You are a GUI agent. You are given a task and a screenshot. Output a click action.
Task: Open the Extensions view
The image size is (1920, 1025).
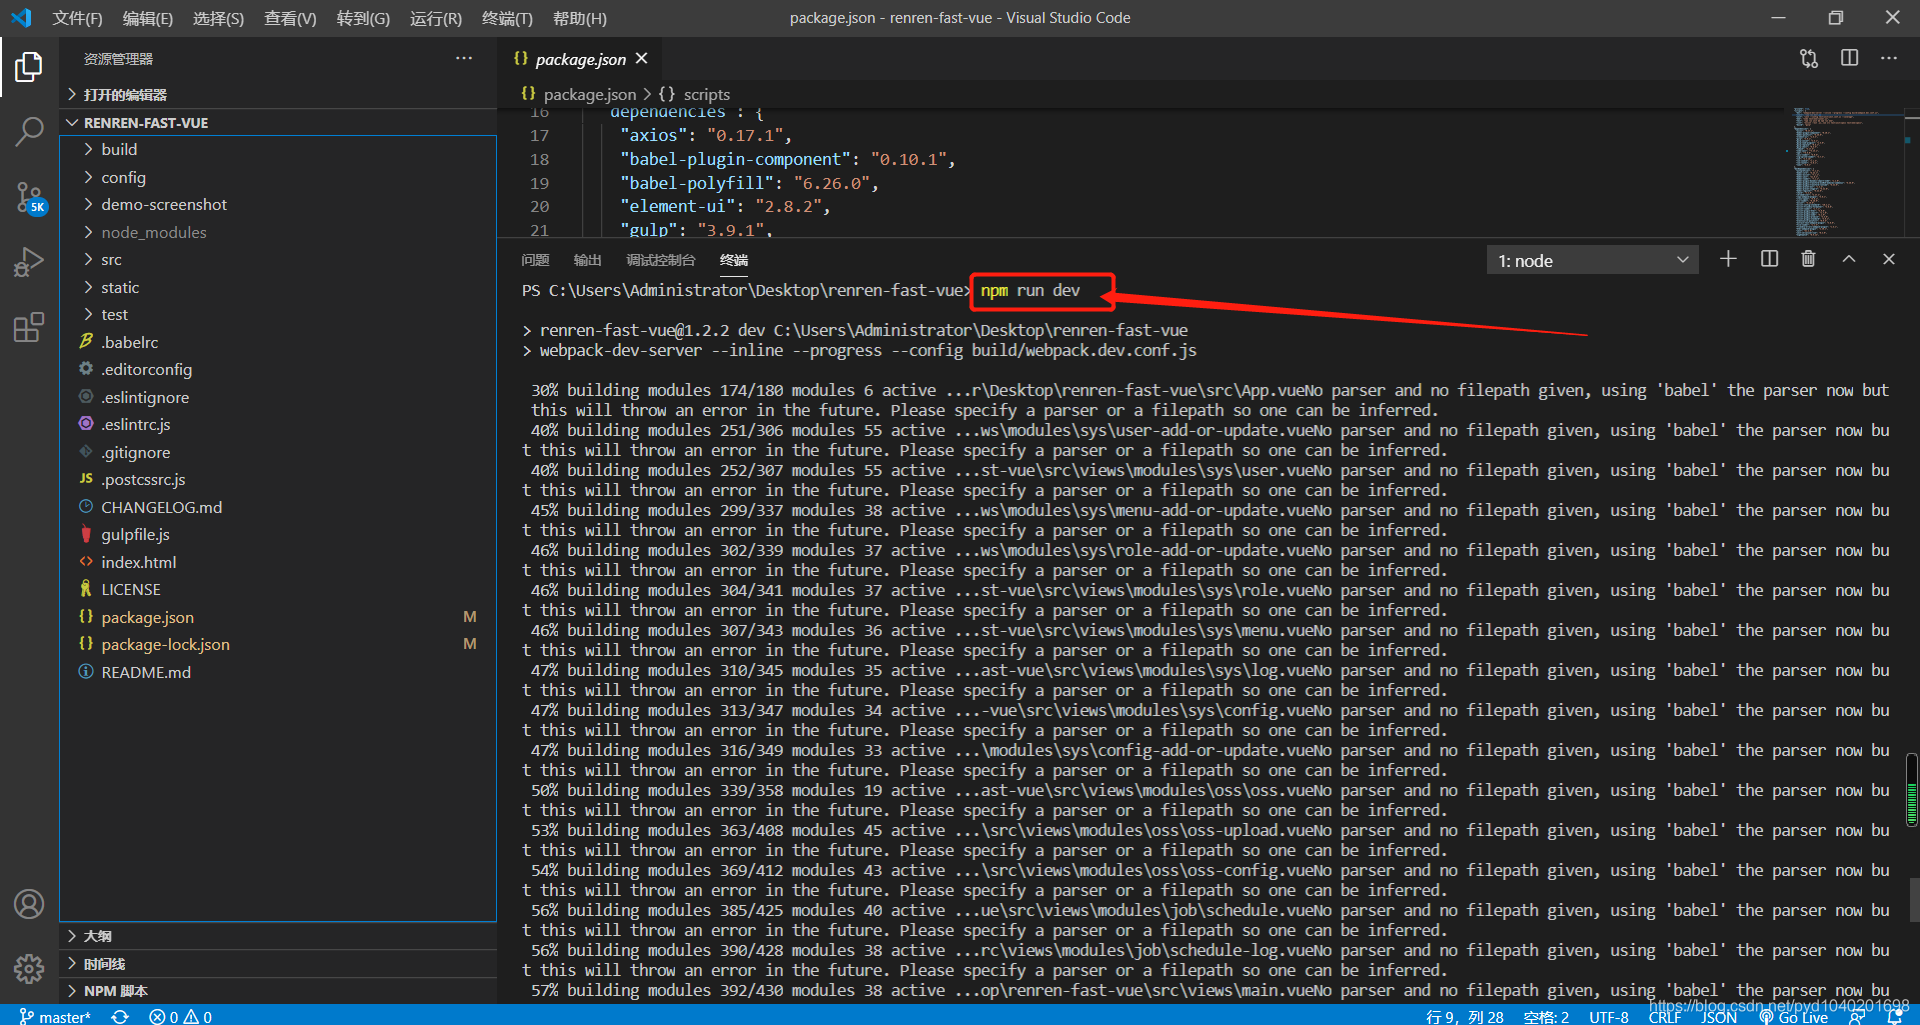29,327
